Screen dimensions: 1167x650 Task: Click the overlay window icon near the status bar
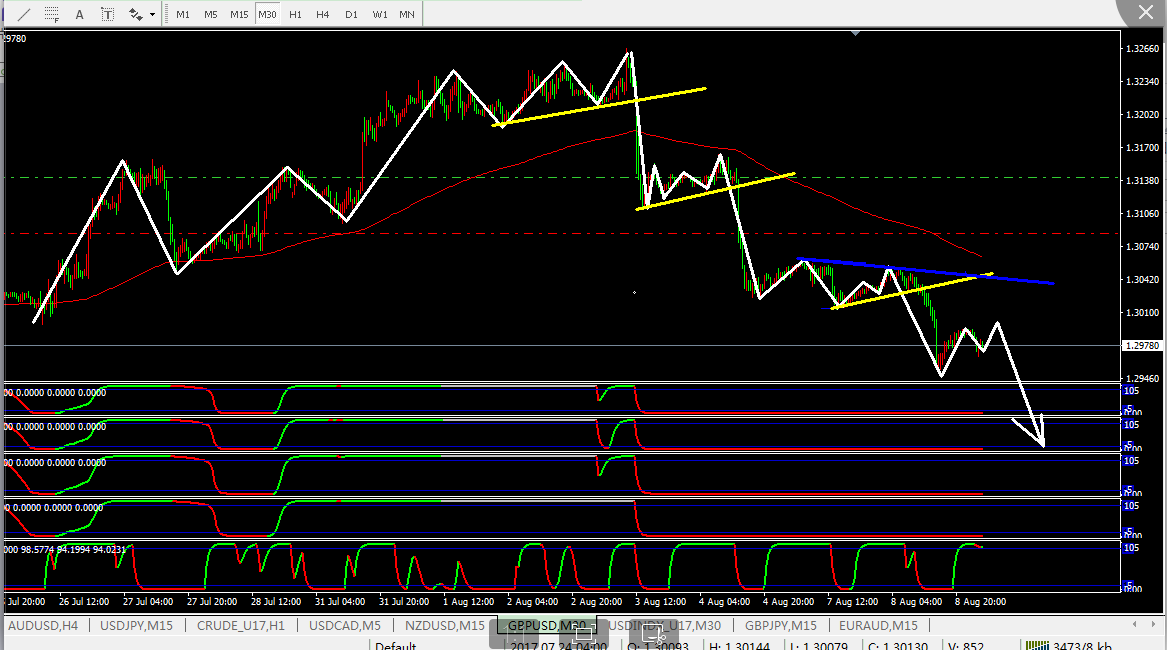[584, 634]
